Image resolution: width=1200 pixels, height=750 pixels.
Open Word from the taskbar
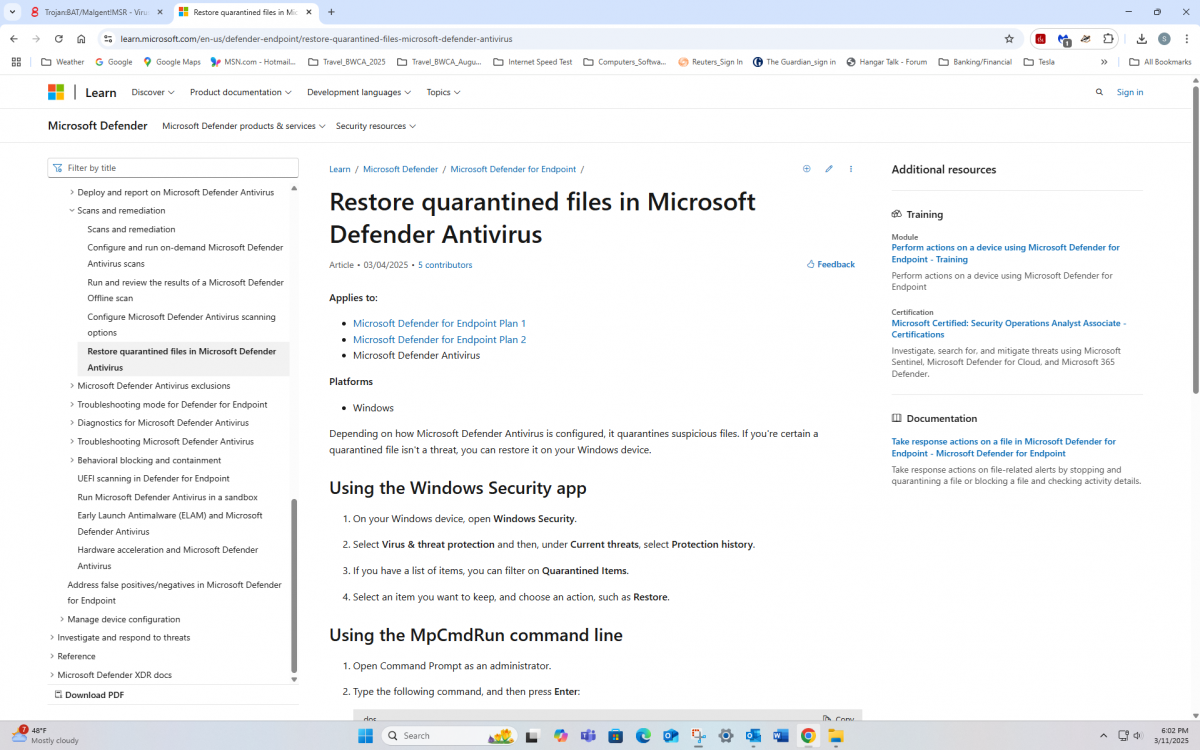tap(781, 736)
